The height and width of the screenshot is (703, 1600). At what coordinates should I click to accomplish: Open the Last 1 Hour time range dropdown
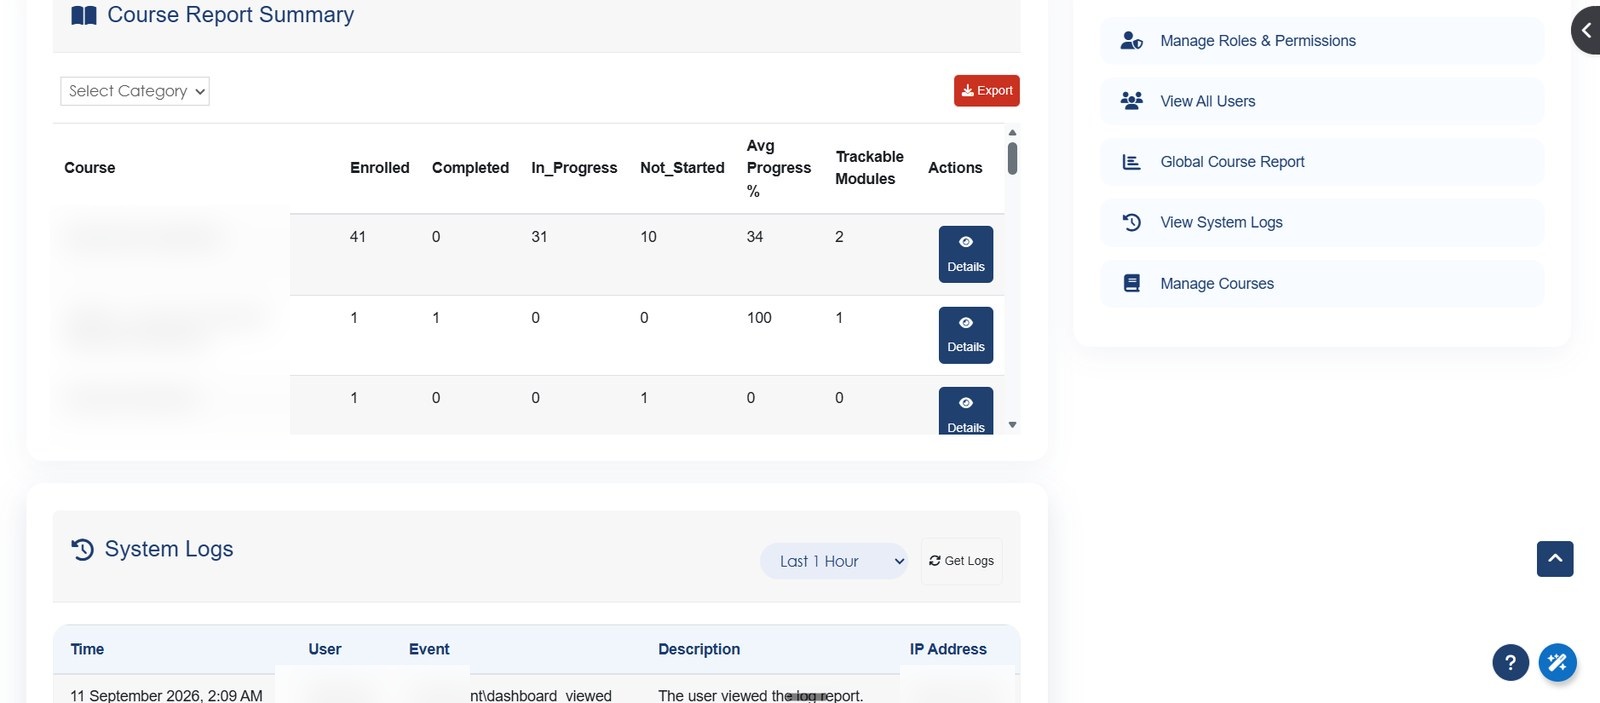click(x=834, y=561)
